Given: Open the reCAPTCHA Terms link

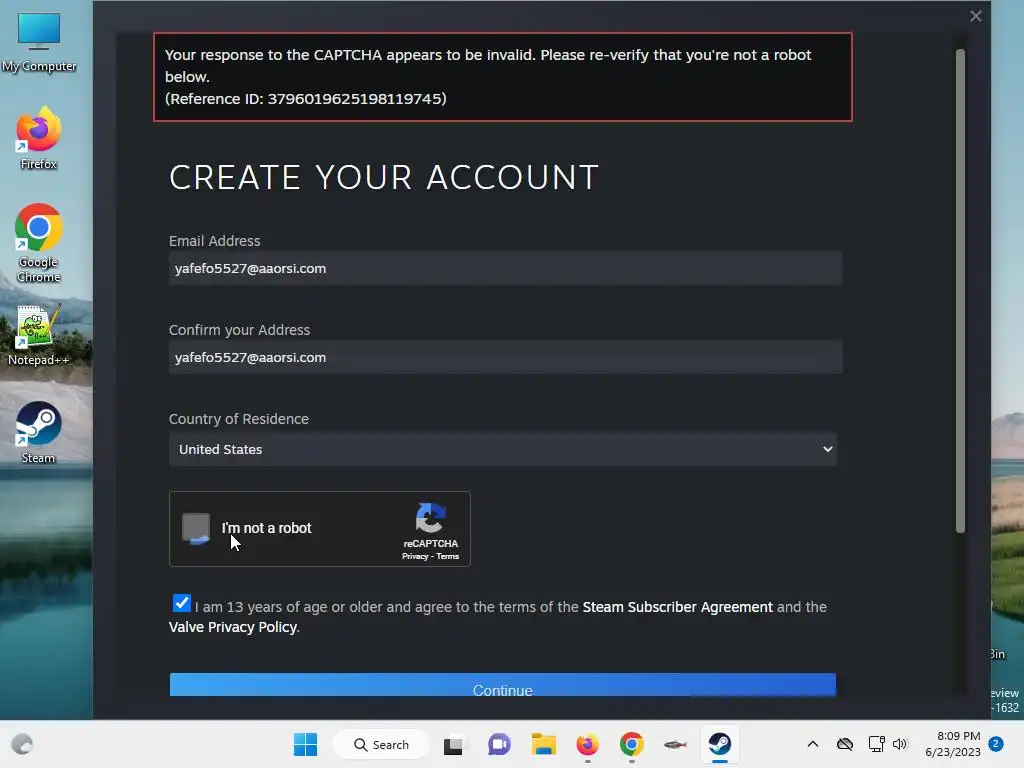Looking at the screenshot, I should pos(447,556).
